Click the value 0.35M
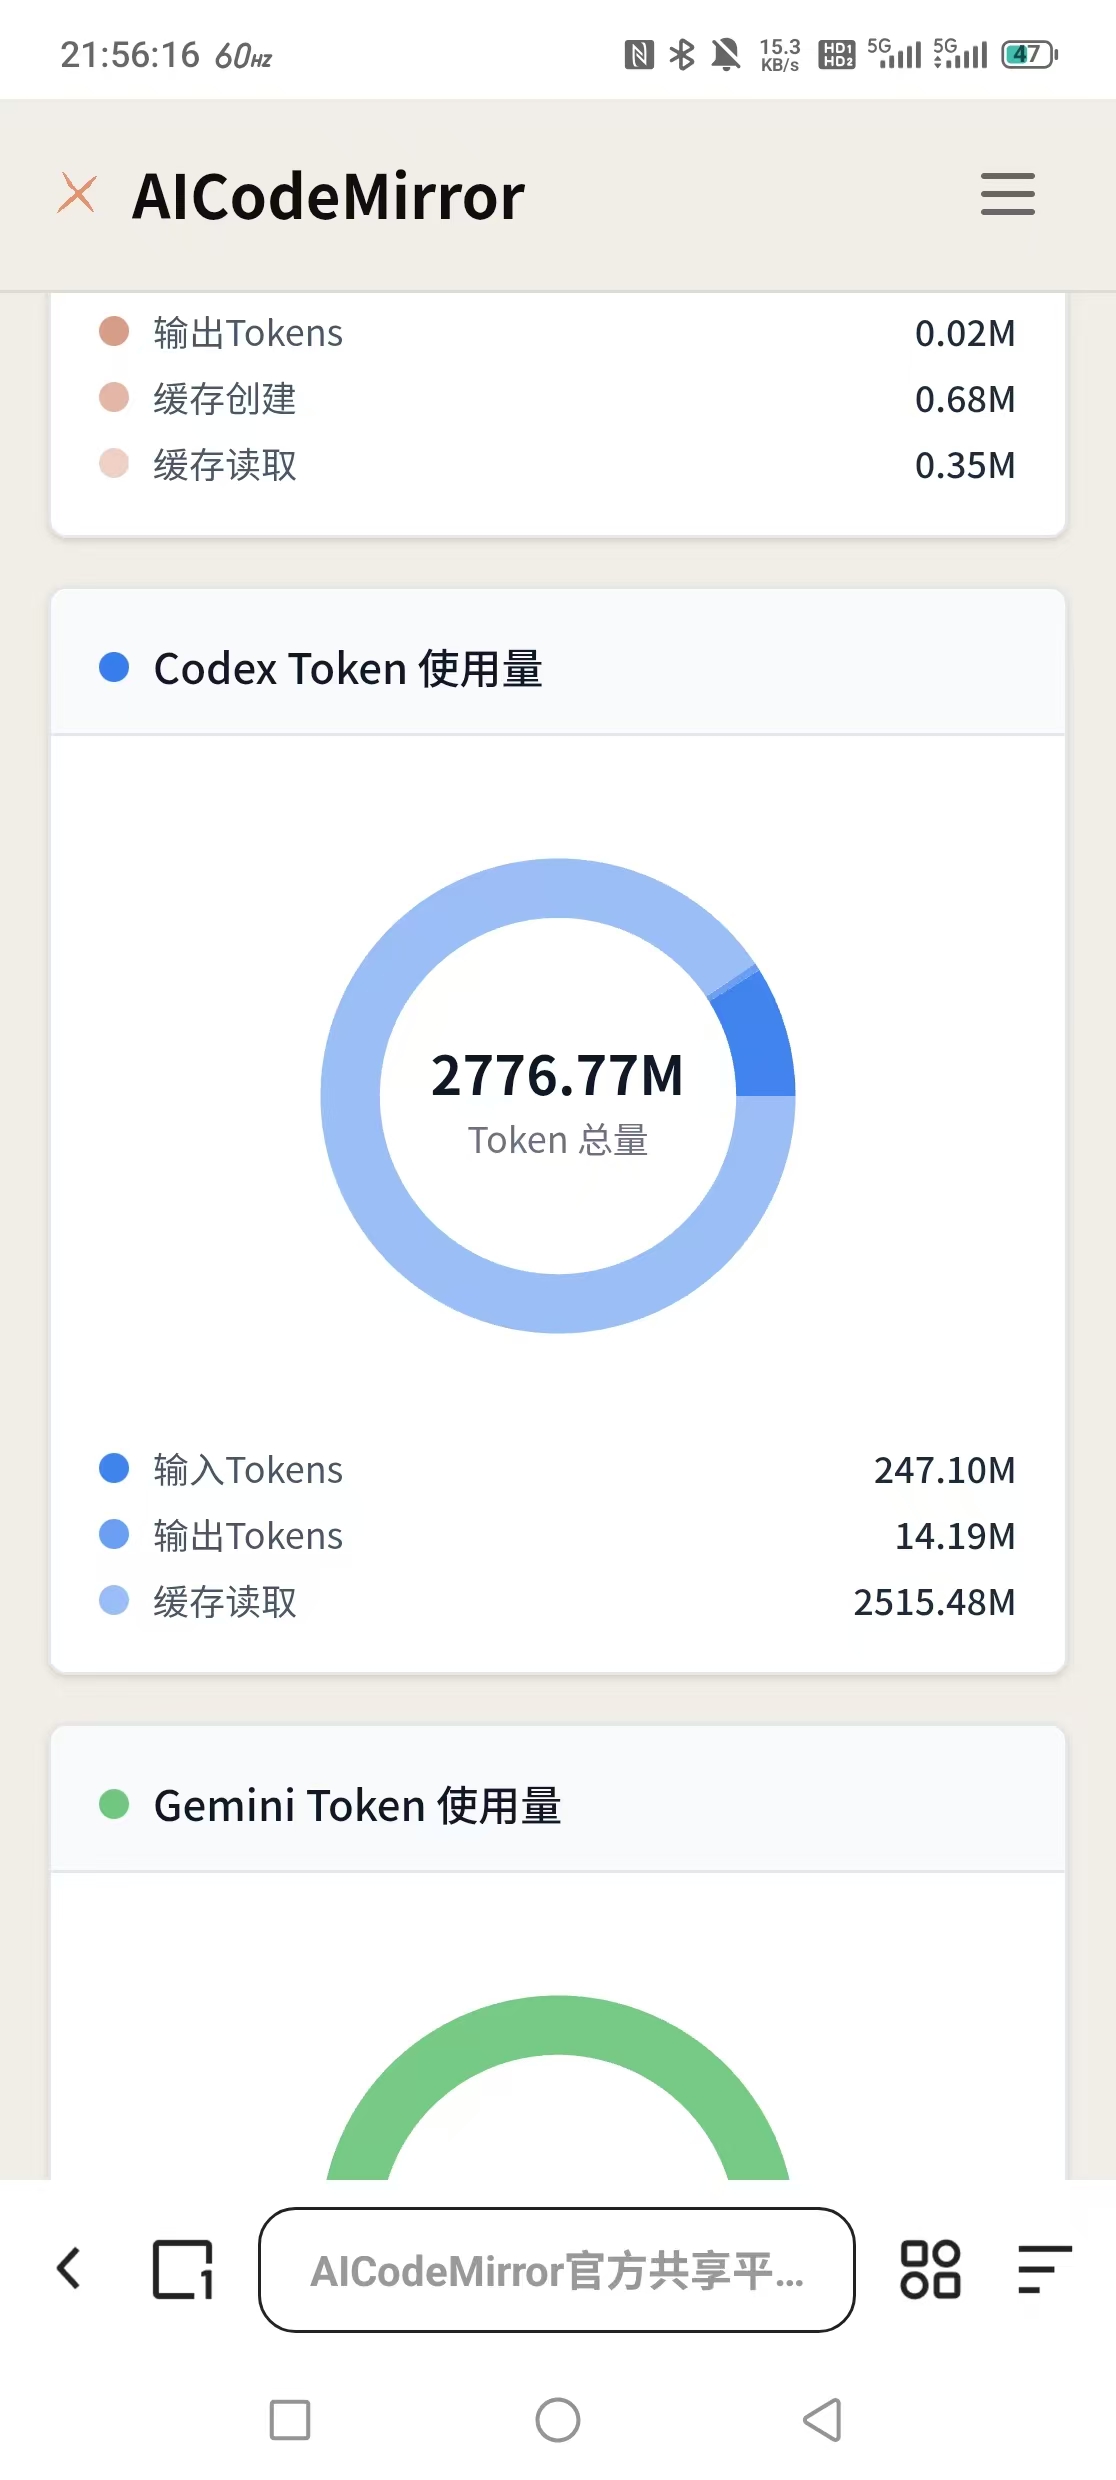The image size is (1116, 2480). (x=965, y=465)
